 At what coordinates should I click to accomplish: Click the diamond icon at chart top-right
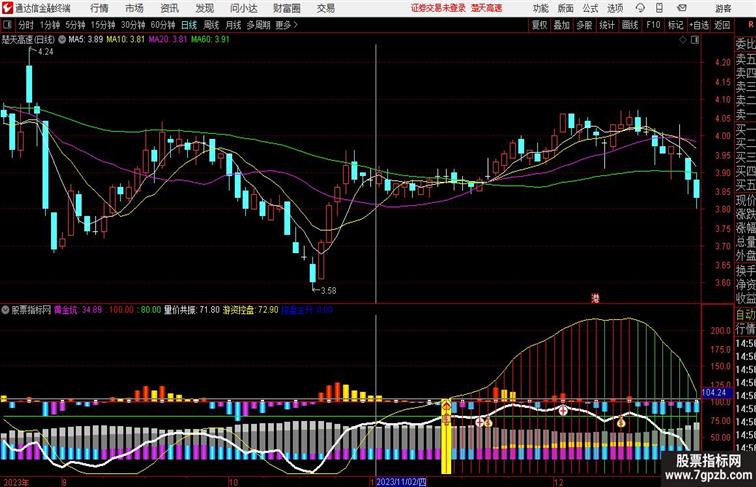tap(683, 40)
